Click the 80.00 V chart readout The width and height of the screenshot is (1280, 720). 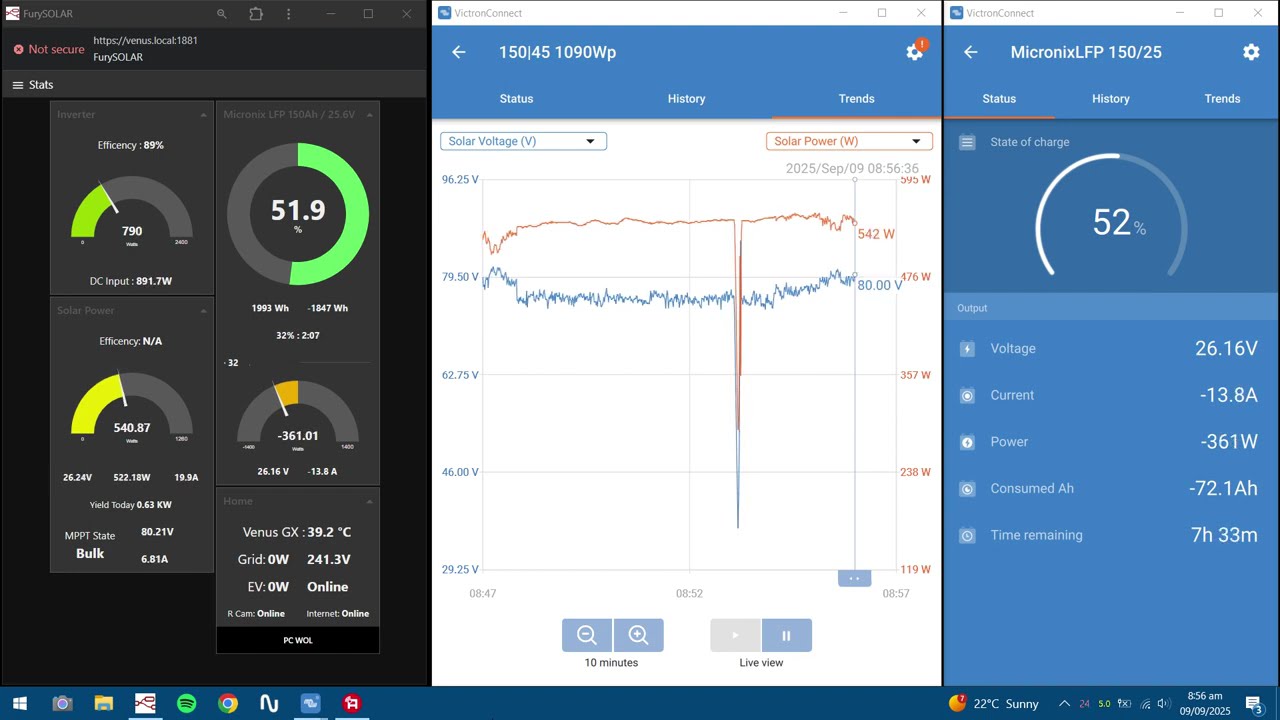[x=880, y=285]
